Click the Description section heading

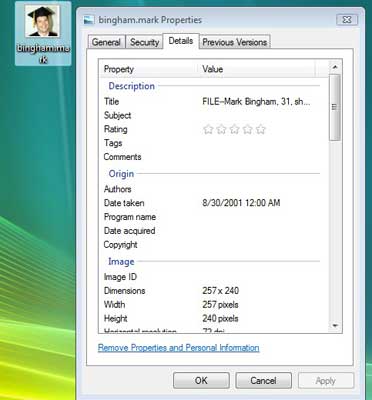click(132, 86)
